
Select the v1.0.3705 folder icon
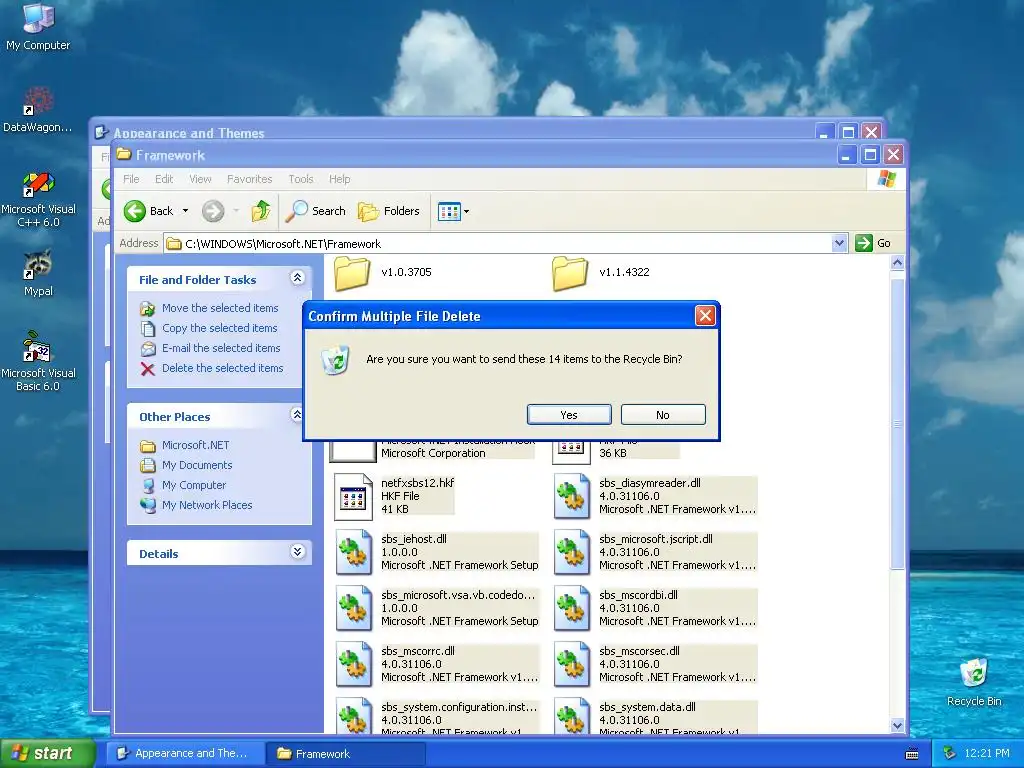(x=353, y=274)
